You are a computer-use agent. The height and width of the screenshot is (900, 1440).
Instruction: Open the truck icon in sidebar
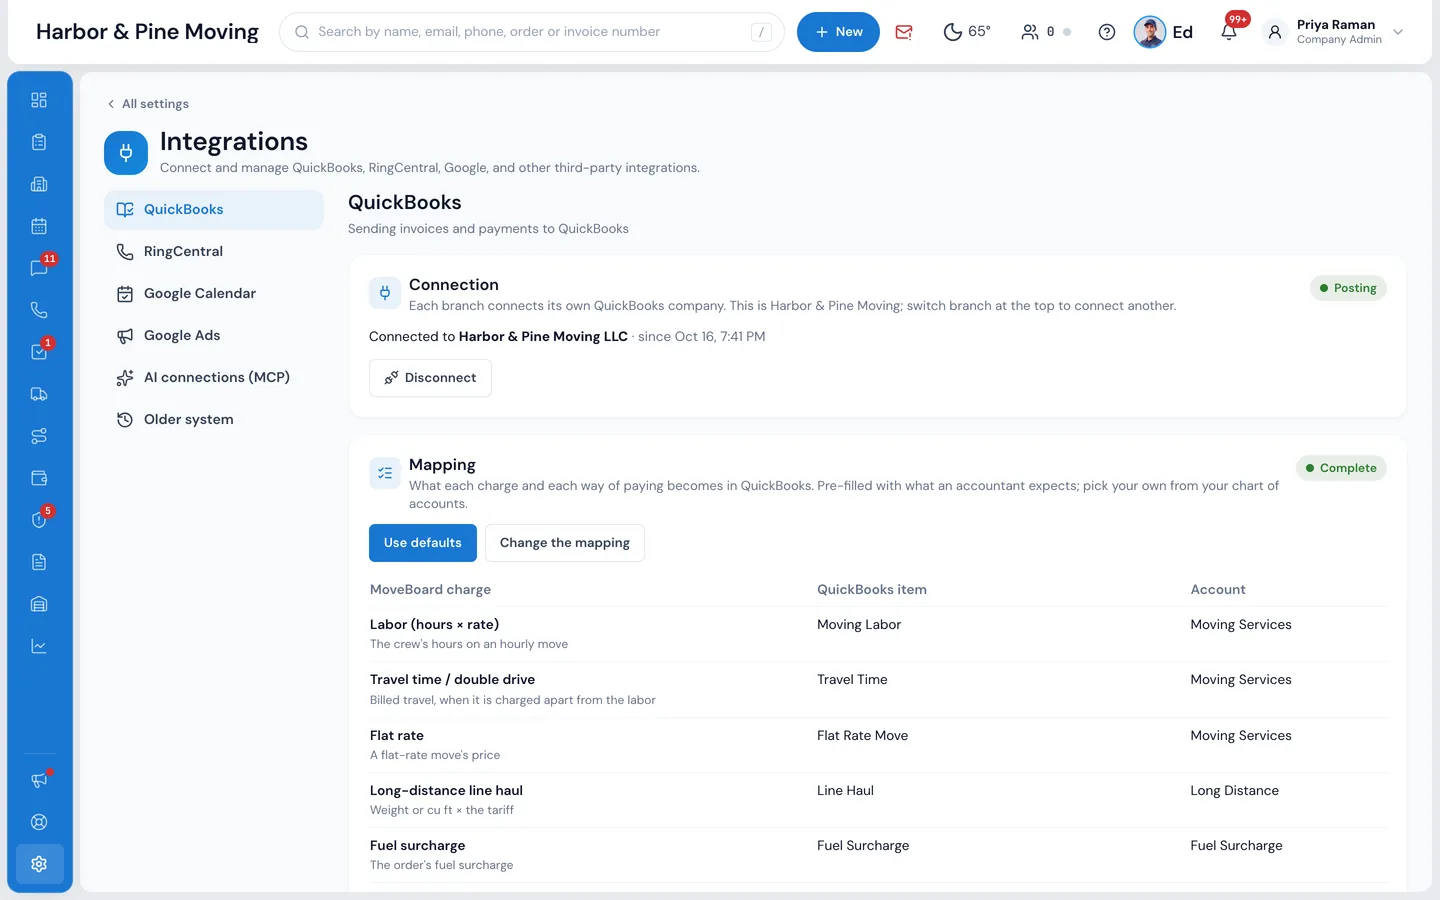pyautogui.click(x=39, y=394)
